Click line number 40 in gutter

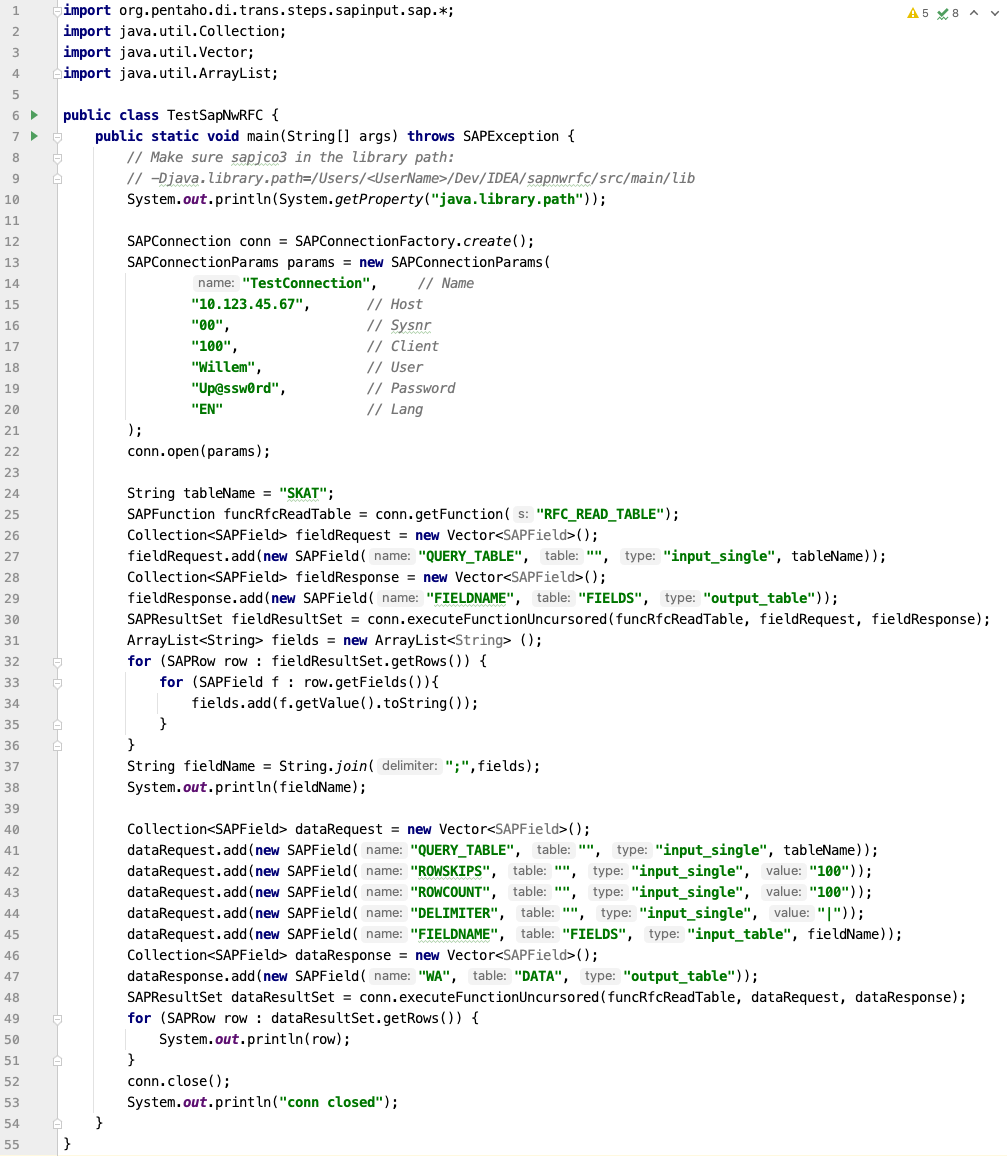pyautogui.click(x=12, y=829)
